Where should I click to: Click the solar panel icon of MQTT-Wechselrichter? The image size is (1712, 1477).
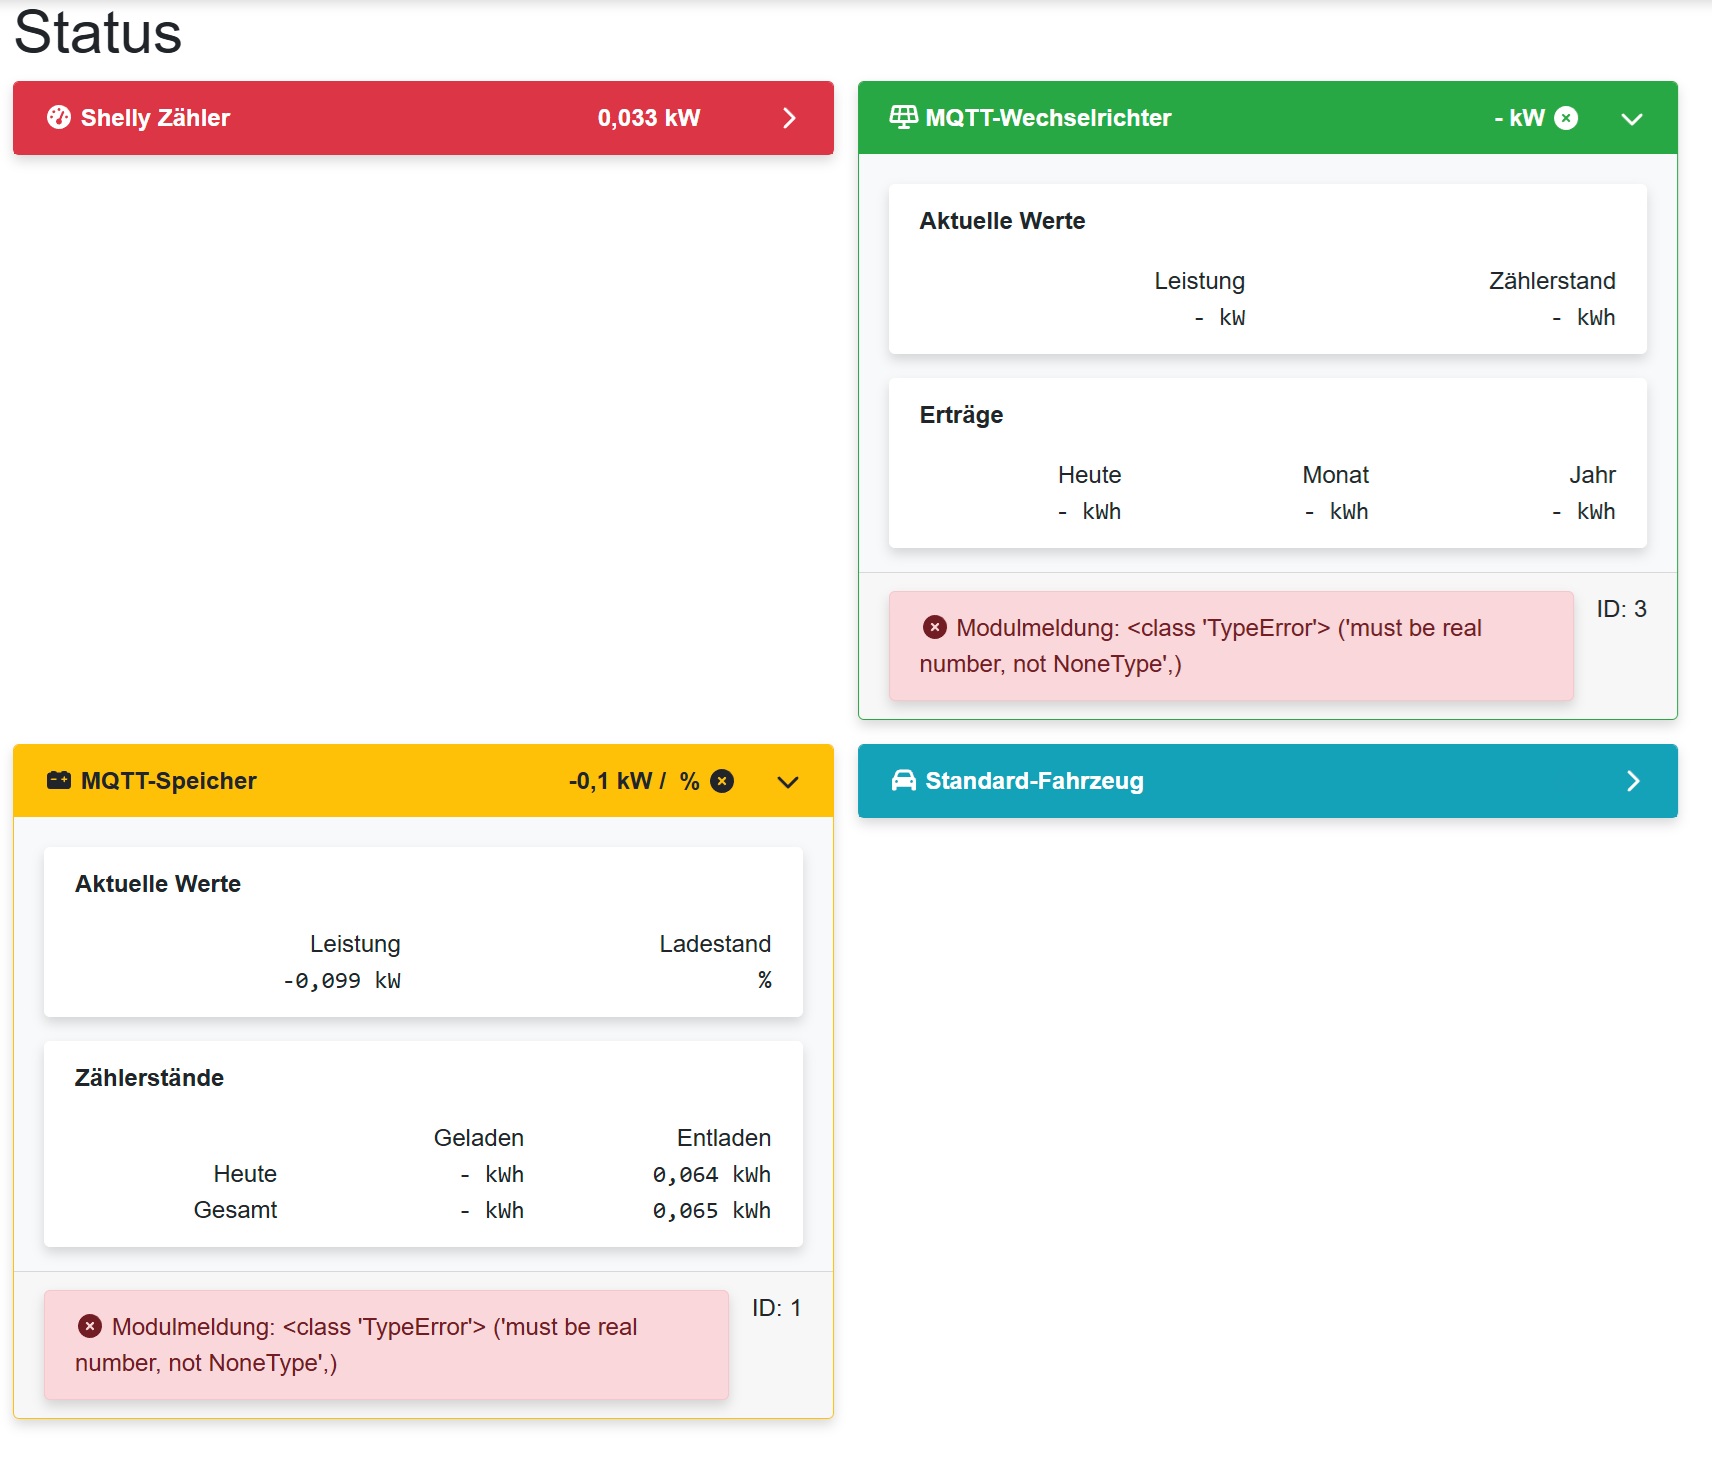[x=903, y=118]
